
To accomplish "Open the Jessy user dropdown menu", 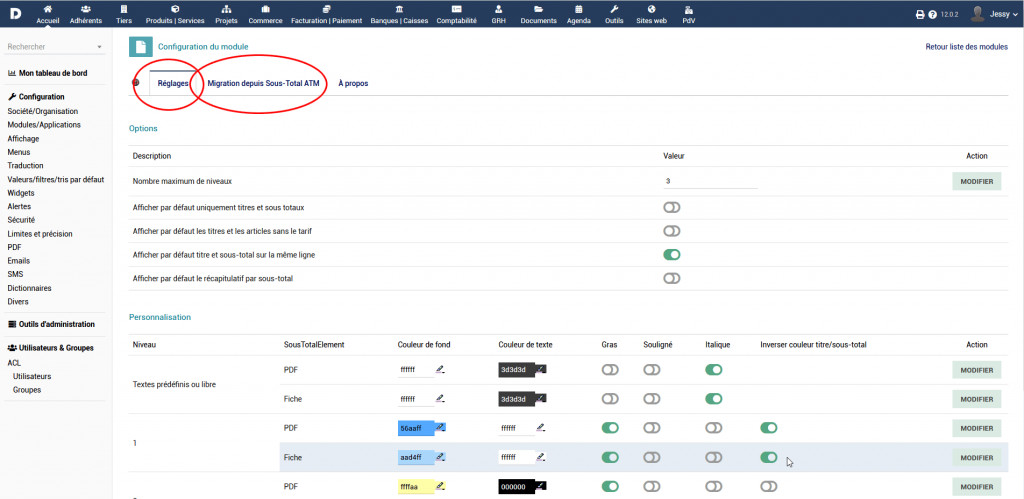I will coord(996,15).
